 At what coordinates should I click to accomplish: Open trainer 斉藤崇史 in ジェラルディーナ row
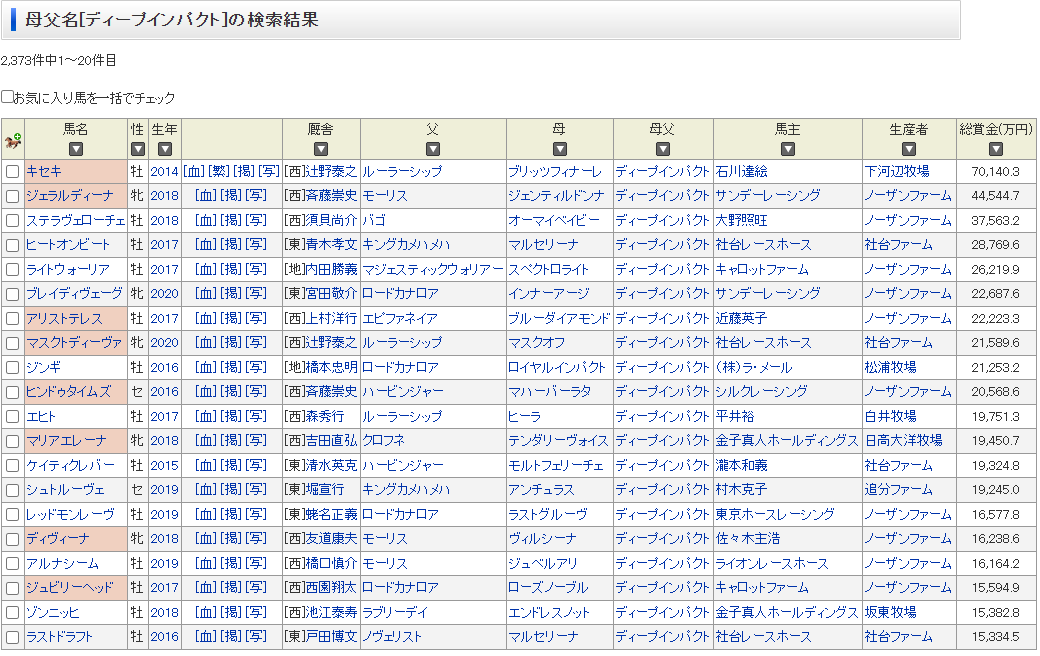(331, 196)
